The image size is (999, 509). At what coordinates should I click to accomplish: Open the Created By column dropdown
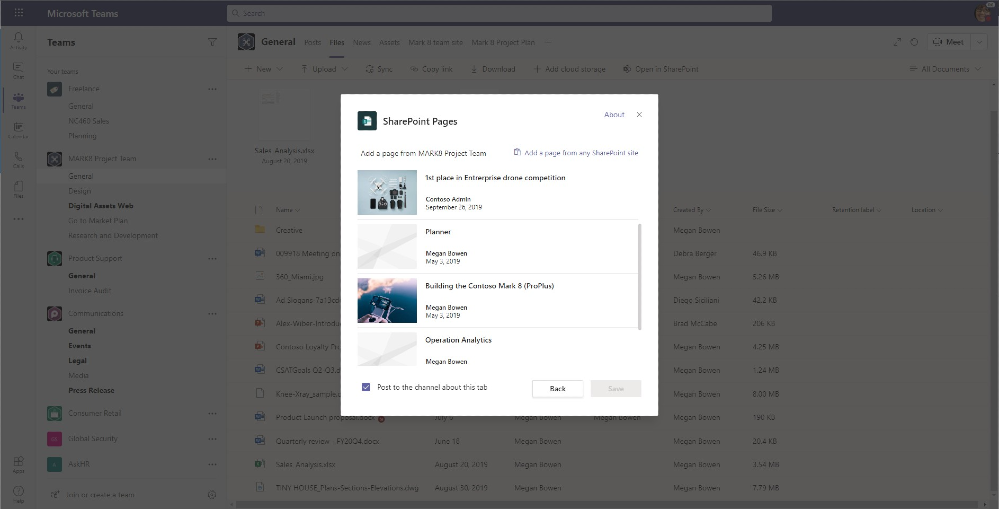tap(692, 210)
